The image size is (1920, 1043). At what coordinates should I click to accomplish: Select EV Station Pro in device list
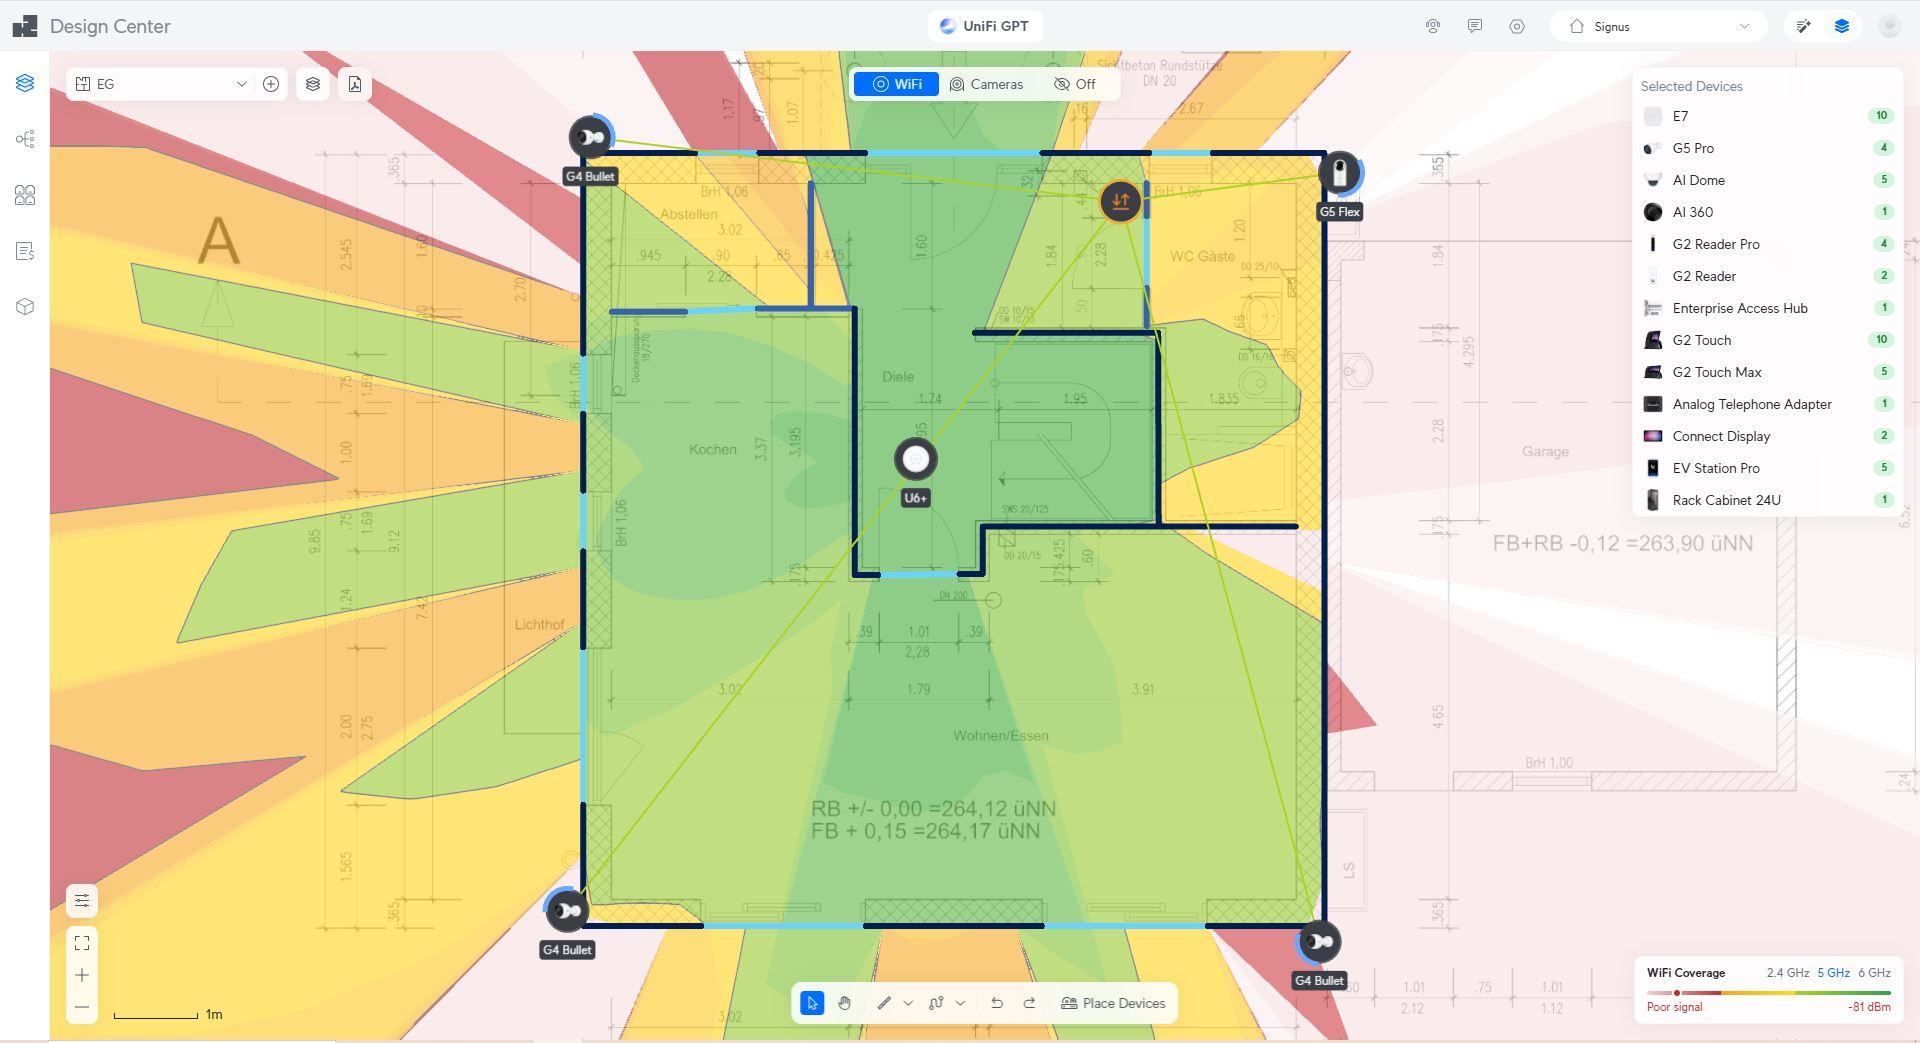1768,468
